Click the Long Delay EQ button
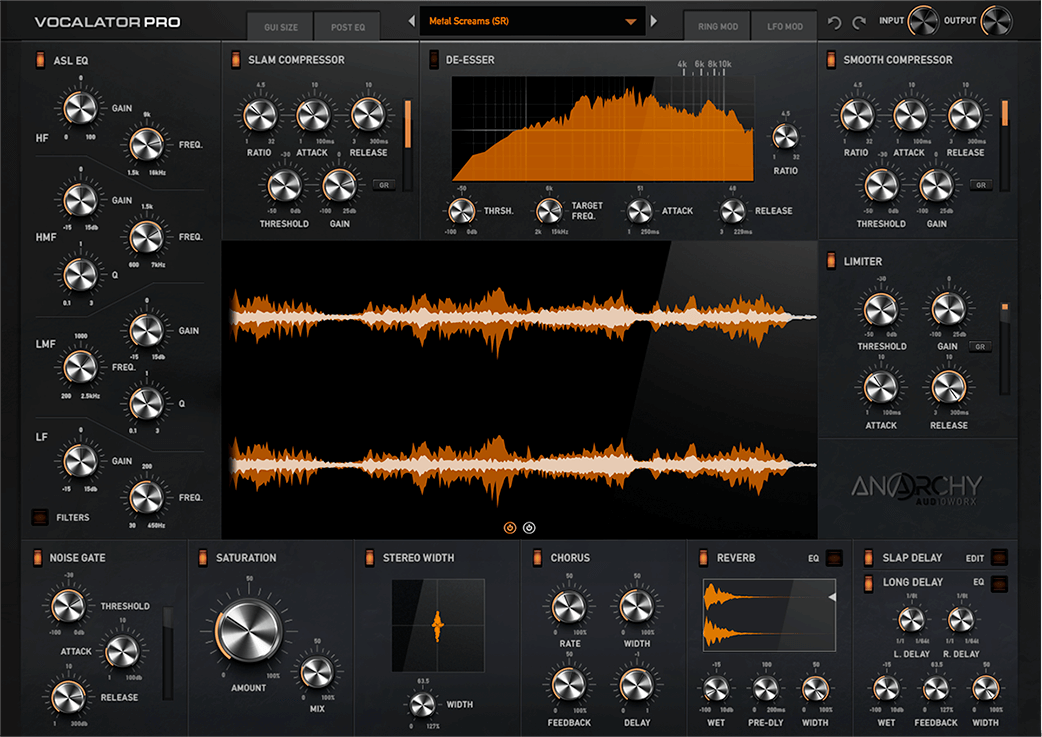The height and width of the screenshot is (737, 1042). (x=999, y=583)
